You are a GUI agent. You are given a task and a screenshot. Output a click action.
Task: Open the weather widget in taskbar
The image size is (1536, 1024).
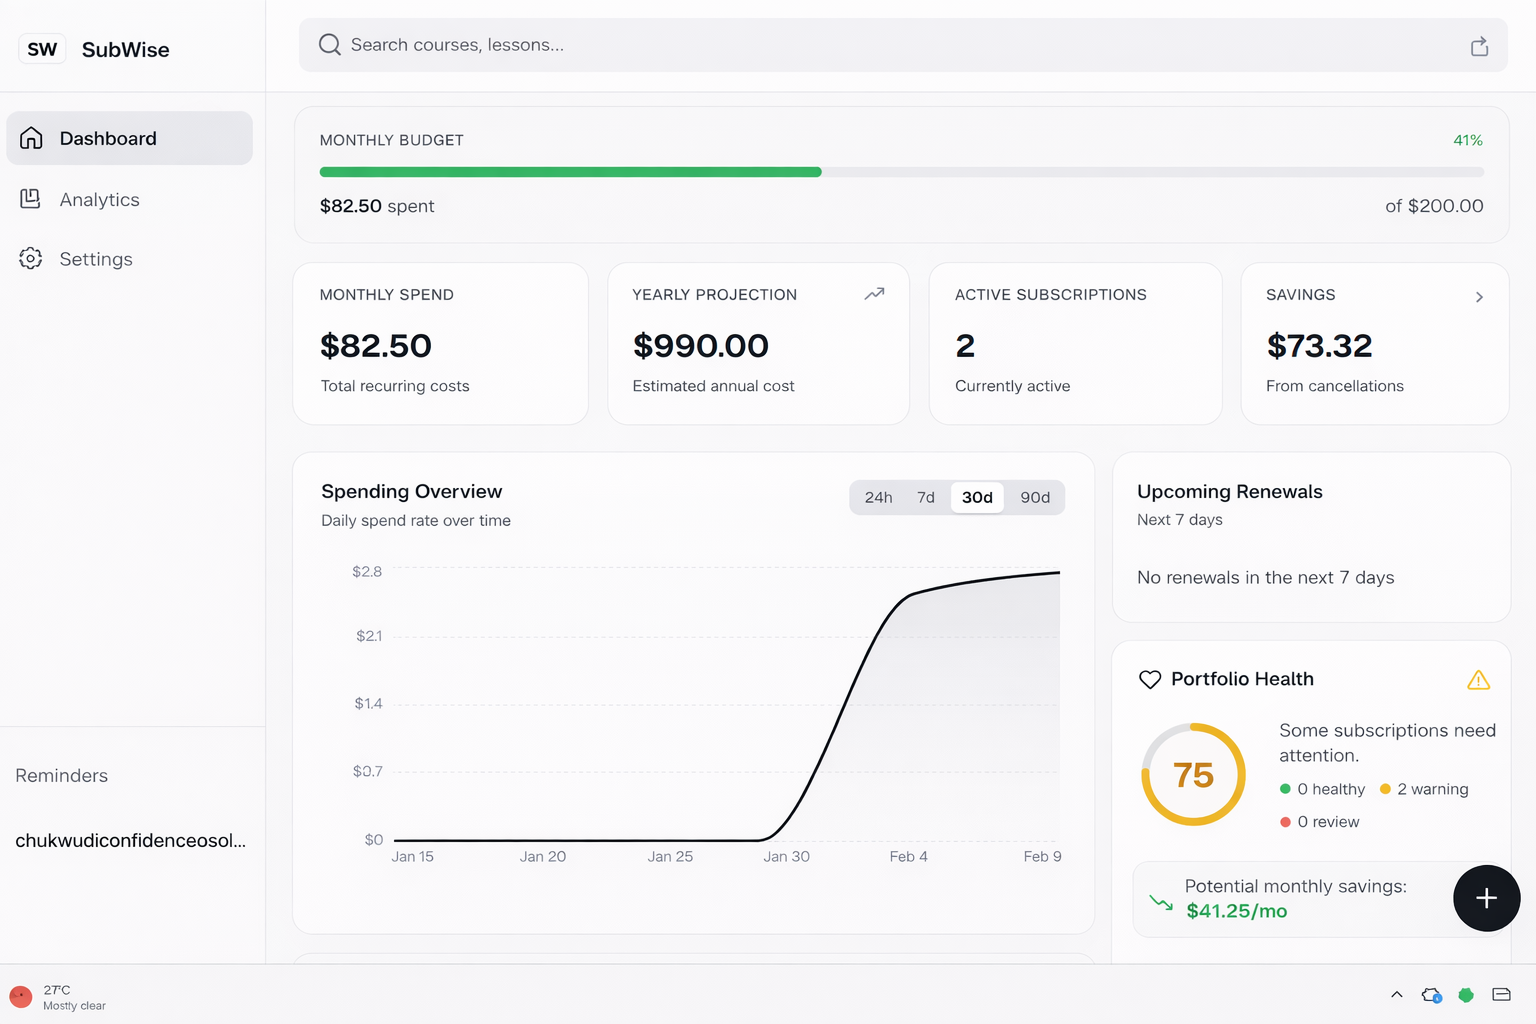[x=58, y=997]
